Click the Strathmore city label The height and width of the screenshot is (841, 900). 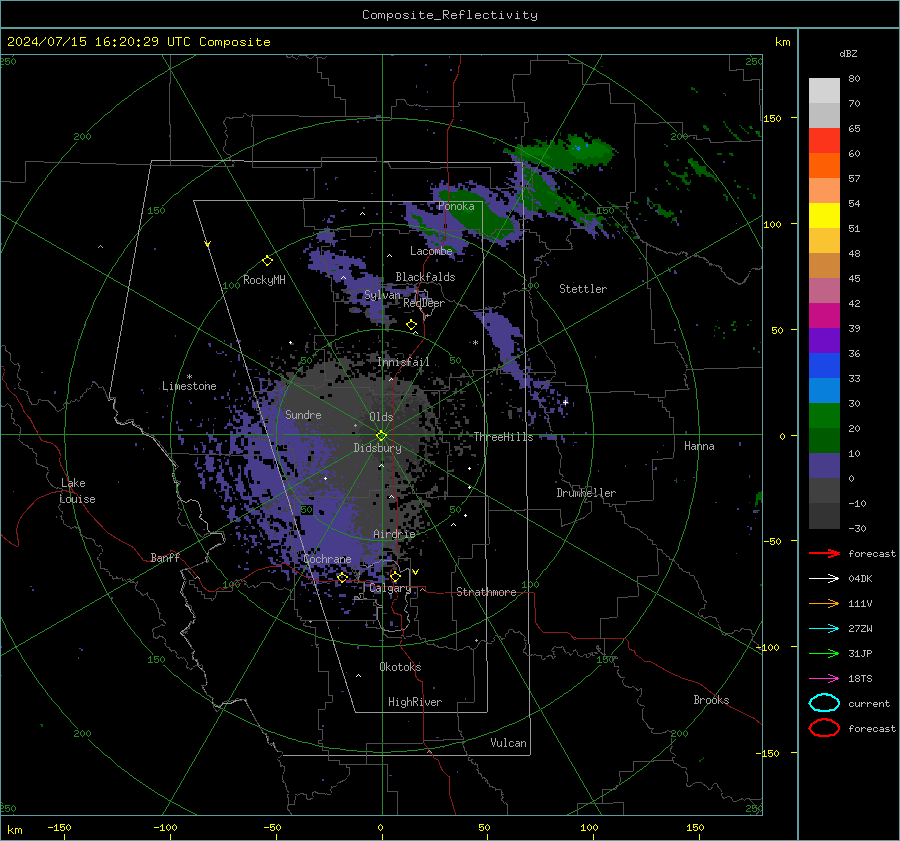(486, 592)
